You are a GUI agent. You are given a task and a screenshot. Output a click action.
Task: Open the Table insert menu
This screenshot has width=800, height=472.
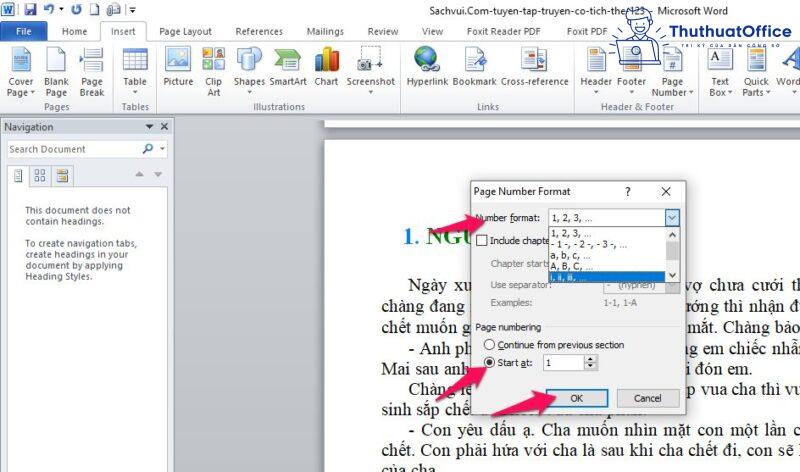click(x=135, y=71)
